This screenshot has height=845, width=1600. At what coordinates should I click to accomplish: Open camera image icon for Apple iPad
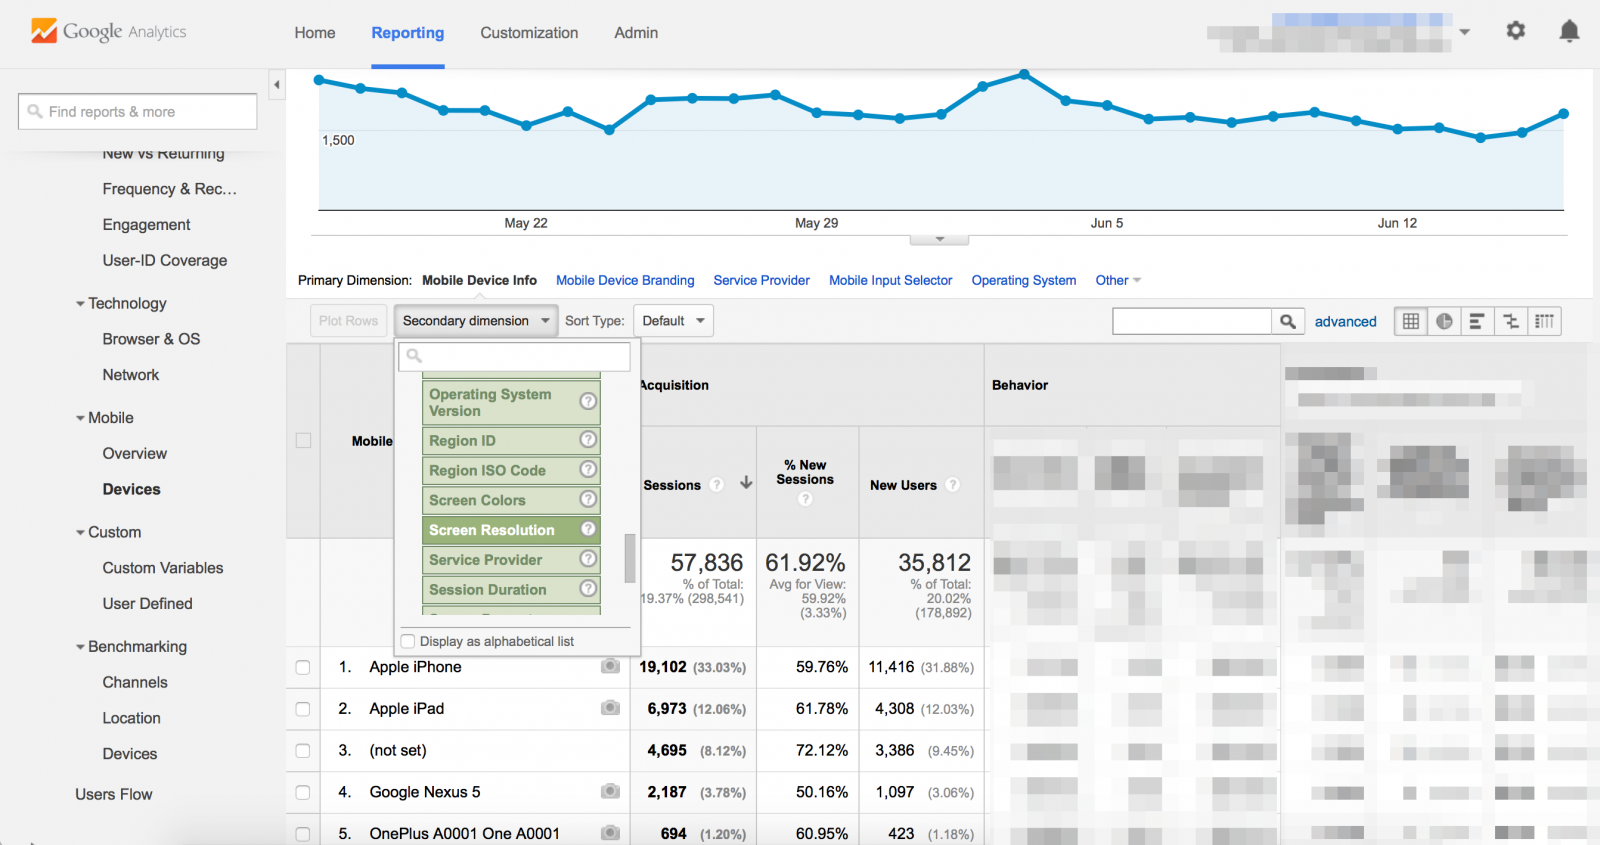[610, 708]
